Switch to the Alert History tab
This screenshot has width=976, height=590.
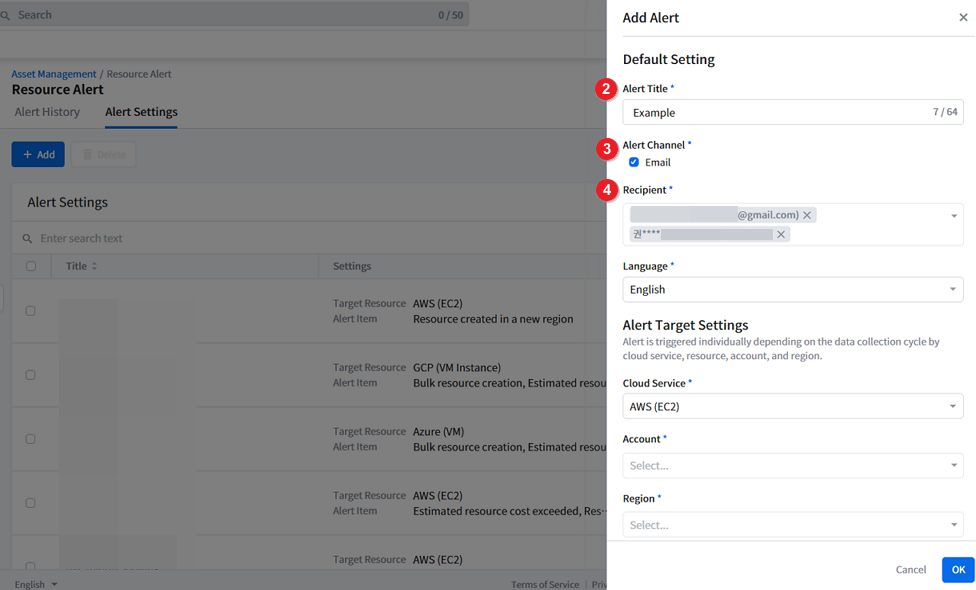(x=47, y=112)
